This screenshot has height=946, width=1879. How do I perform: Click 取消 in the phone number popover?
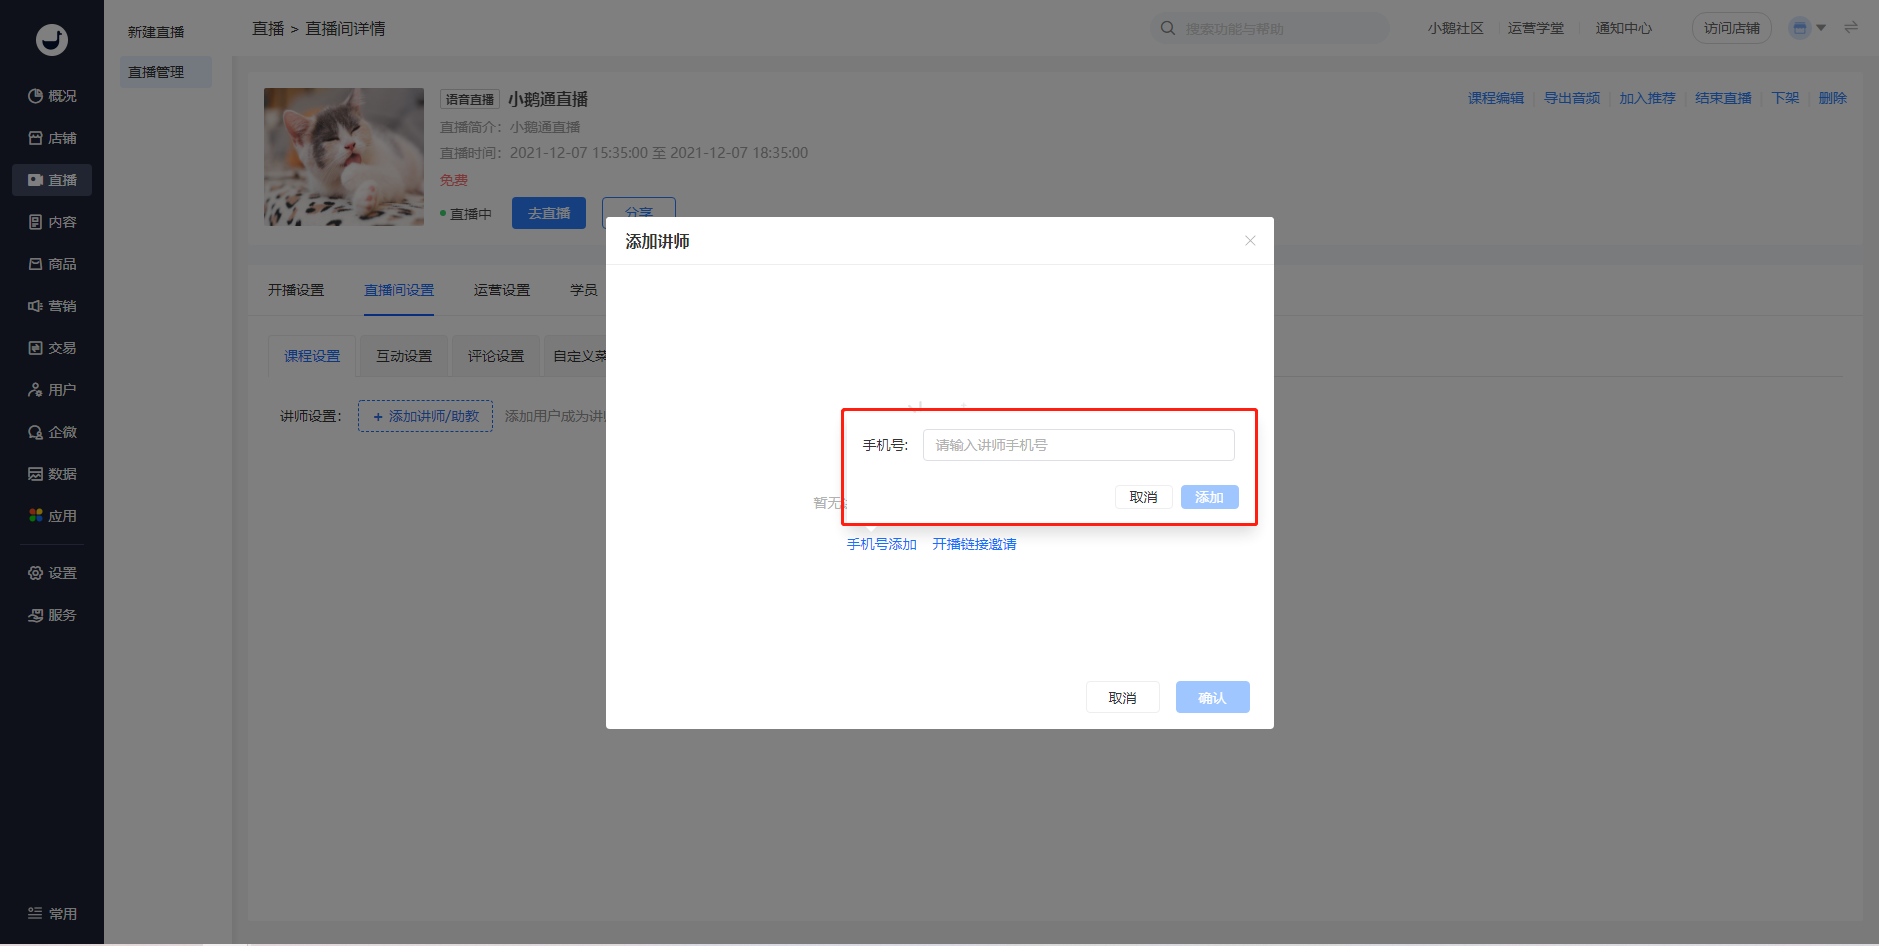point(1143,497)
